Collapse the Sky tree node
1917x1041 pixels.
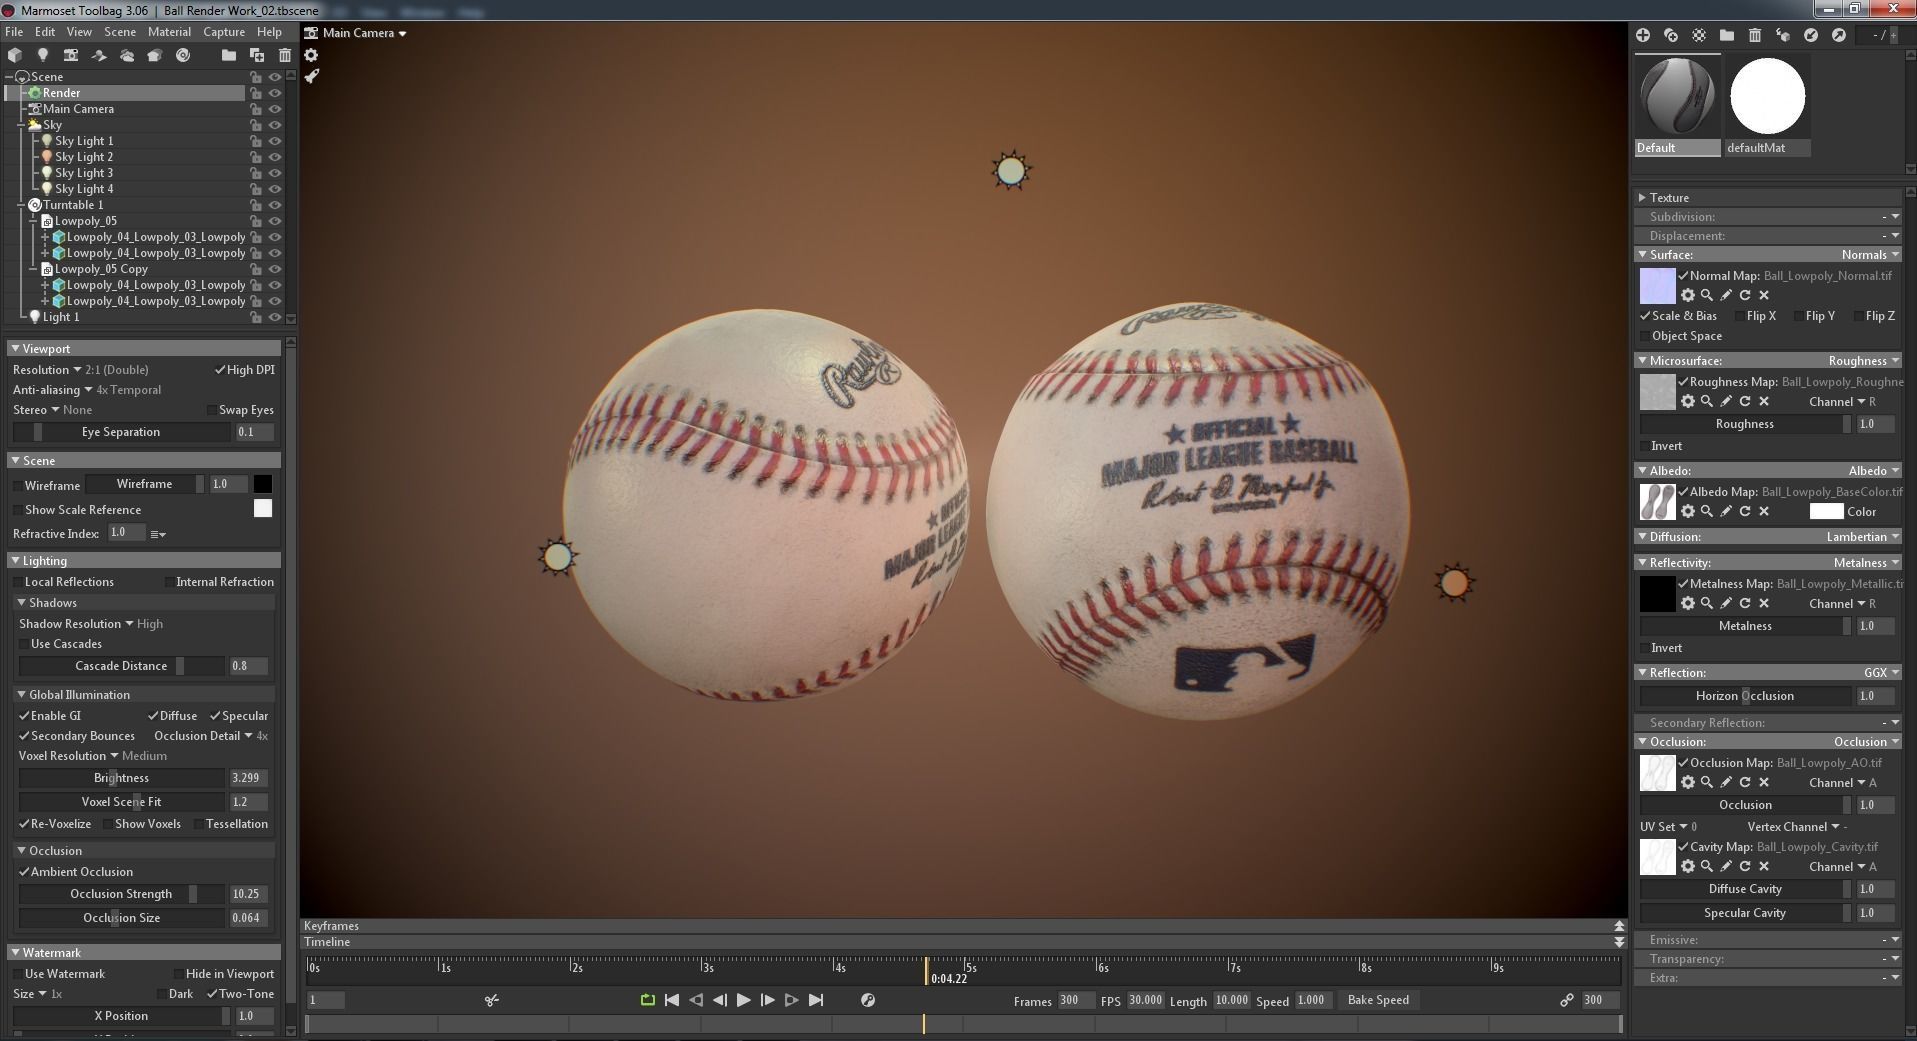[21, 125]
